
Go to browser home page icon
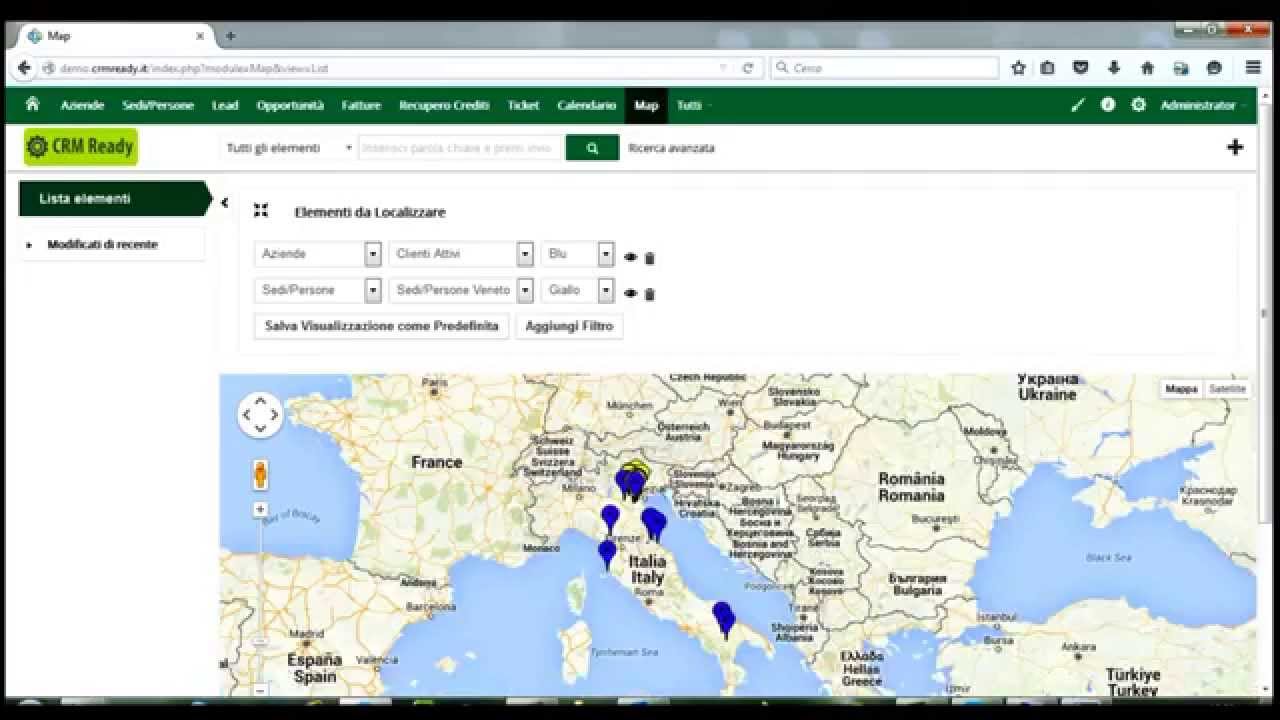point(1147,68)
